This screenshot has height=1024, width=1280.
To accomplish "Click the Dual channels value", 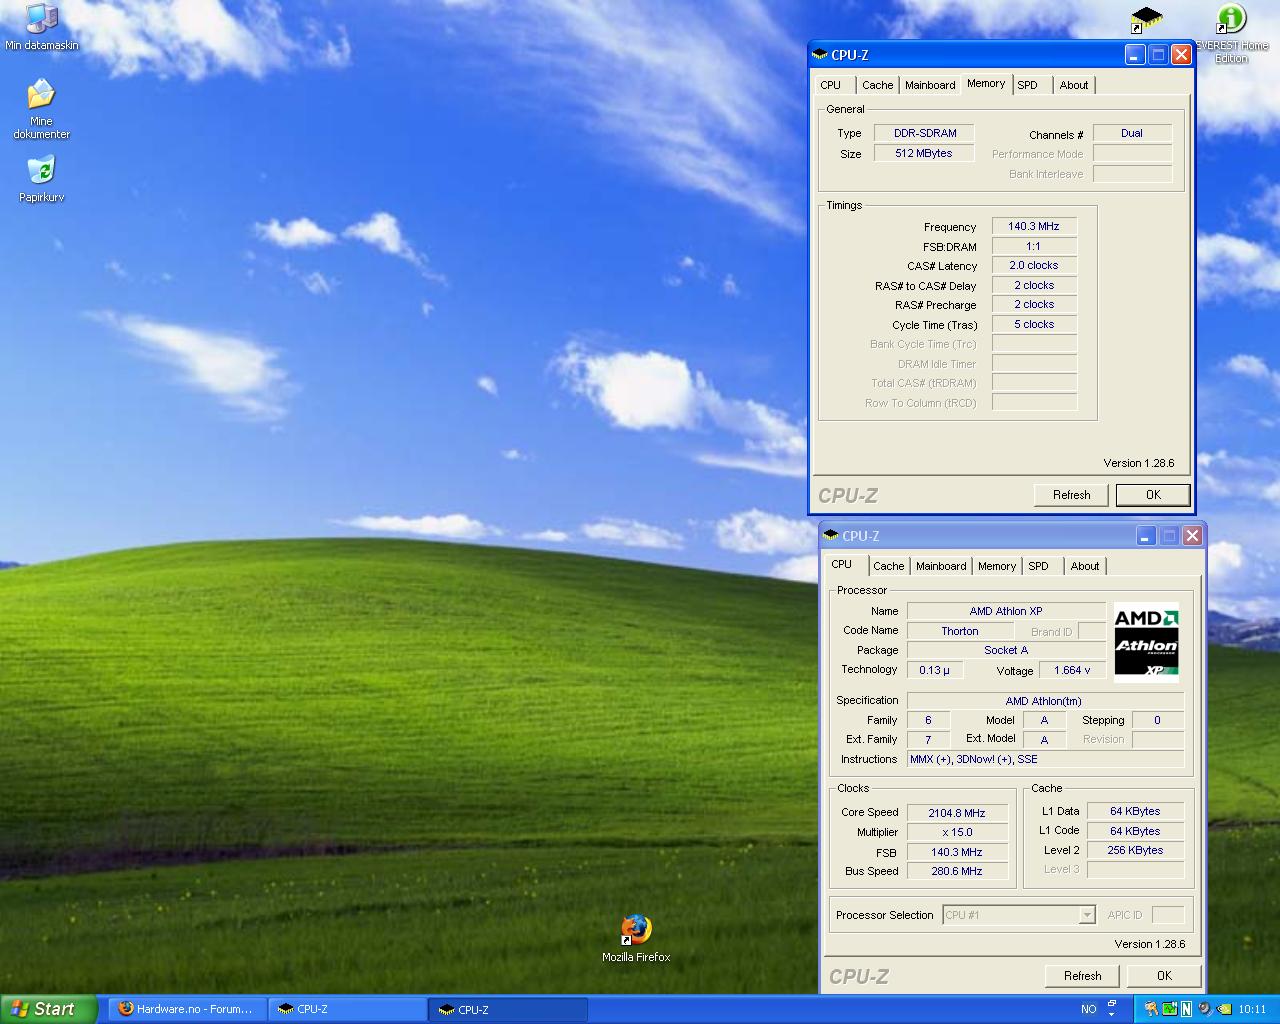I will tap(1132, 133).
